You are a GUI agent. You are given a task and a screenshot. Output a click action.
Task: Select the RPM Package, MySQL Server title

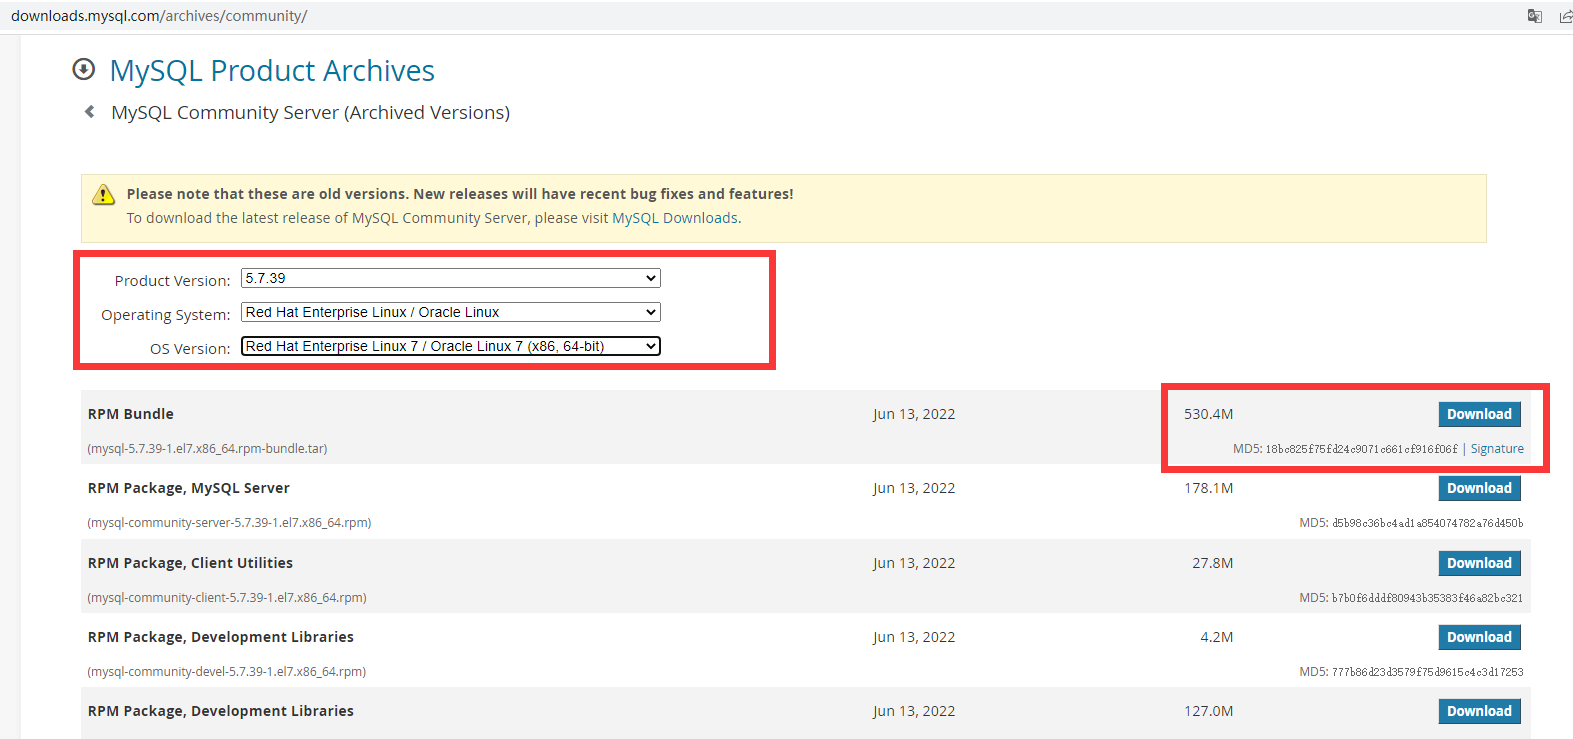(x=189, y=488)
